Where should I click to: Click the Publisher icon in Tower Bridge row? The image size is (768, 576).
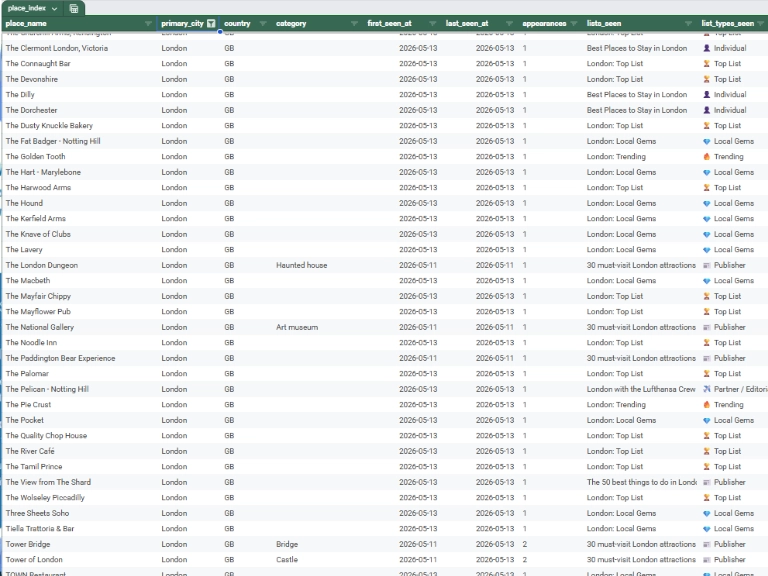706,544
